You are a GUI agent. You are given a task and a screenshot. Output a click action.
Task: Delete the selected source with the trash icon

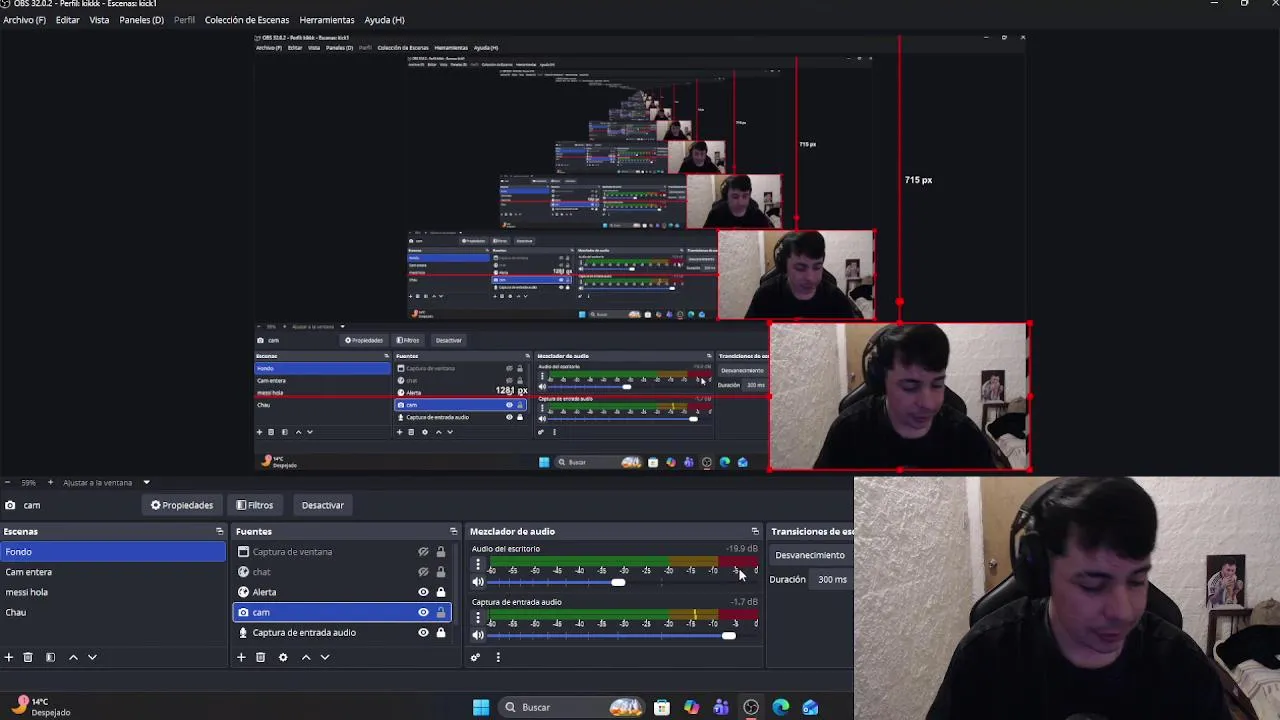pyautogui.click(x=260, y=657)
